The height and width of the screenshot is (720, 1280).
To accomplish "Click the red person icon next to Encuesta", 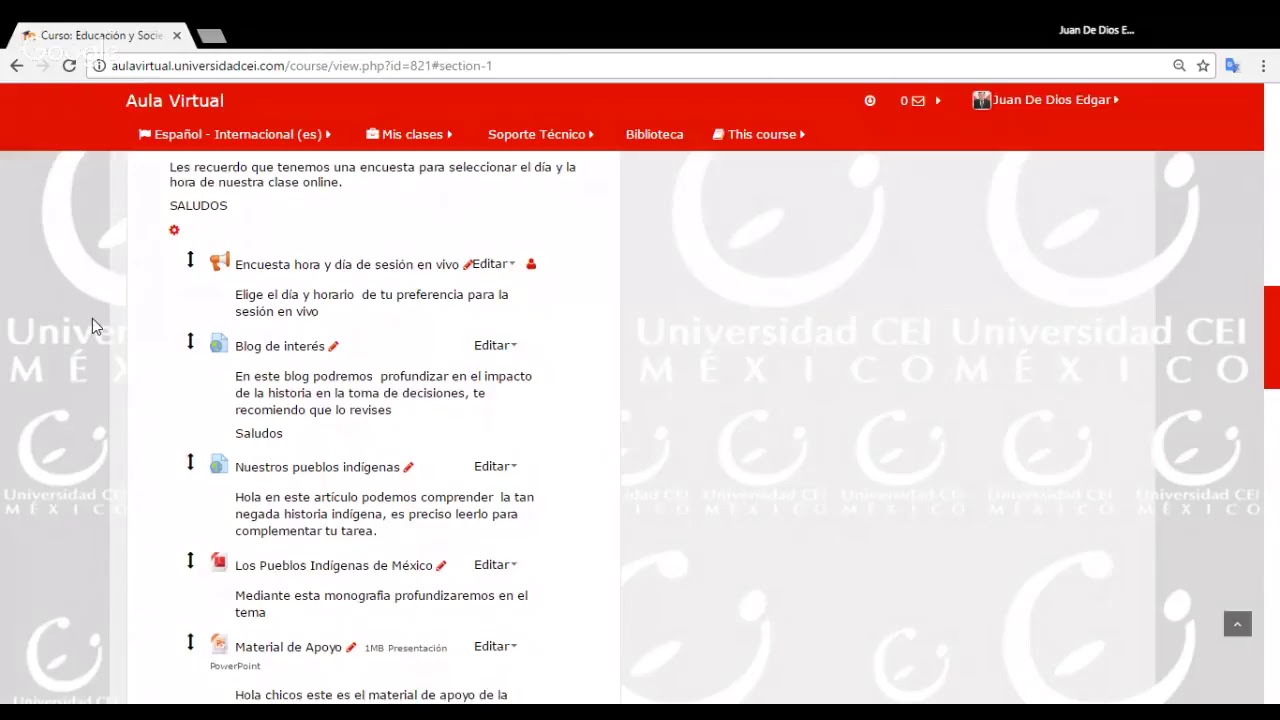I will (531, 264).
